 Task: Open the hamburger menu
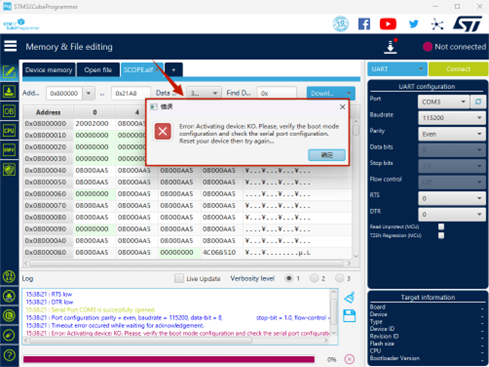(10, 46)
